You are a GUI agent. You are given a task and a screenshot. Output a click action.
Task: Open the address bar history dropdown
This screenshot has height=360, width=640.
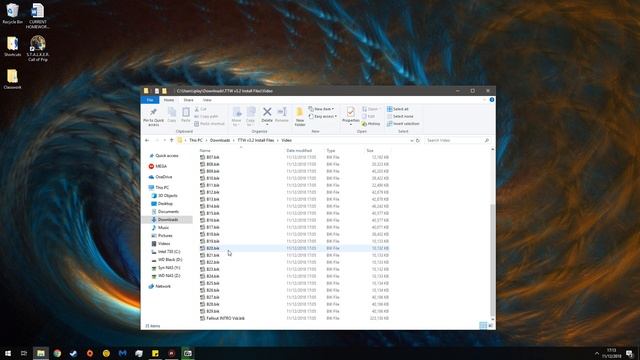(x=411, y=140)
